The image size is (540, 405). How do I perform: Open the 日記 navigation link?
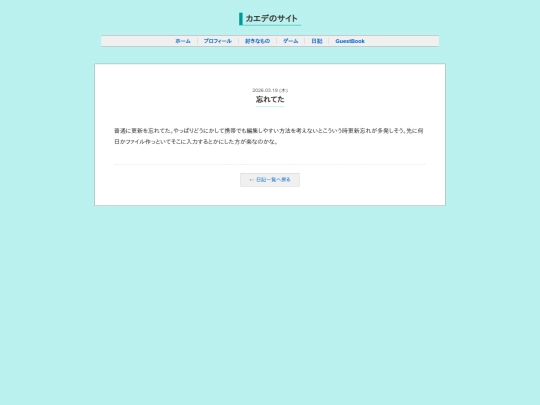coord(317,41)
